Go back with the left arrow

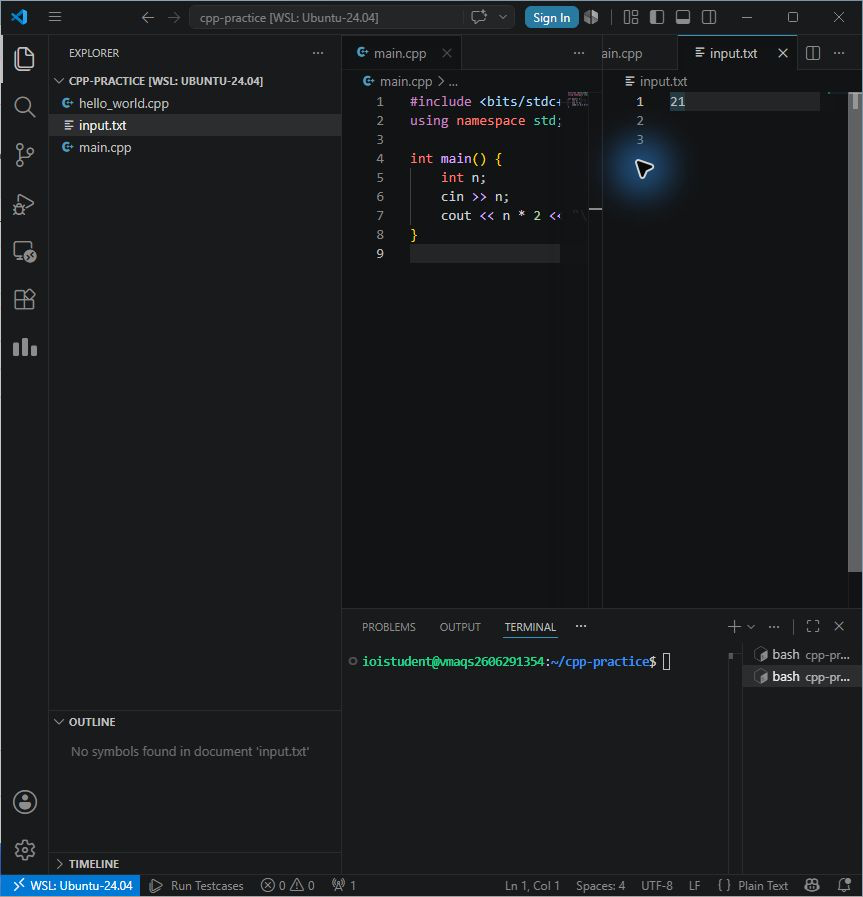tap(148, 18)
